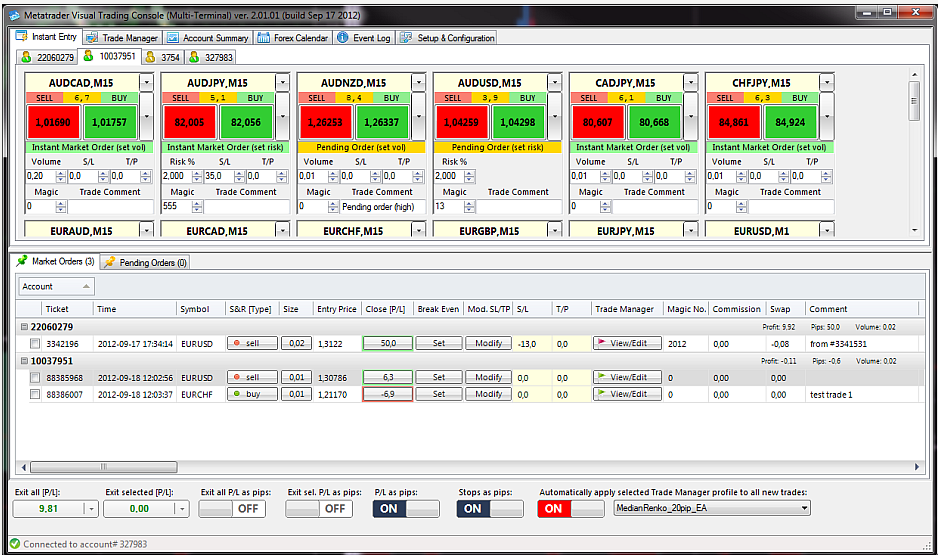Click AUDUSD sell price 1,04259
The width and height of the screenshot is (938, 555).
coord(461,122)
